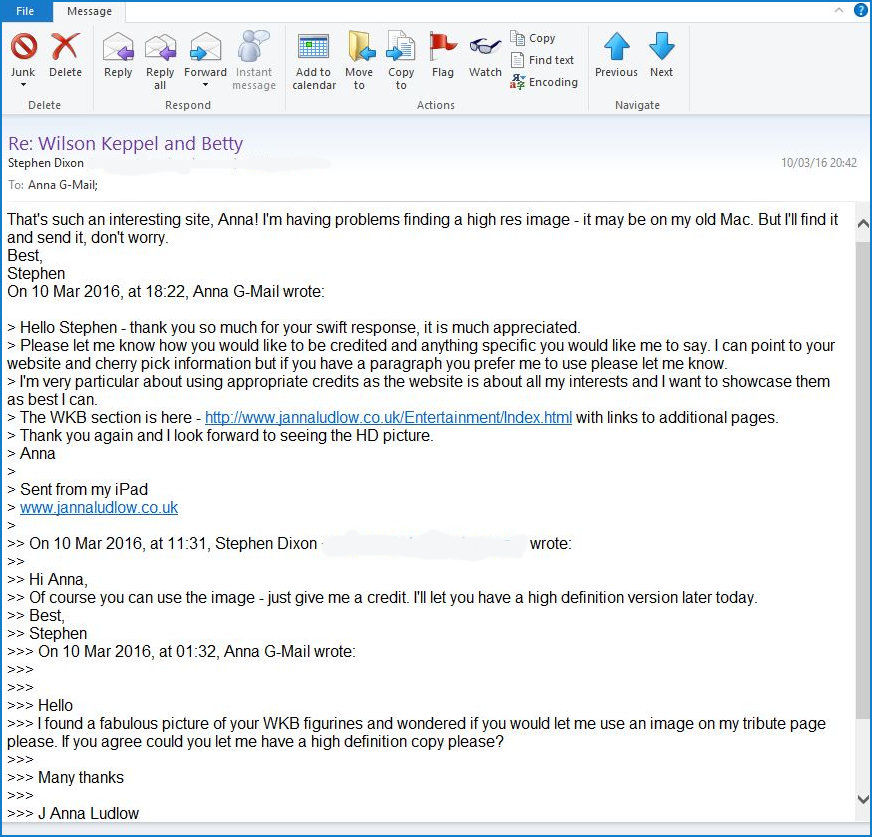Viewport: 872px width, 837px height.
Task: Forward this message
Action: (205, 55)
